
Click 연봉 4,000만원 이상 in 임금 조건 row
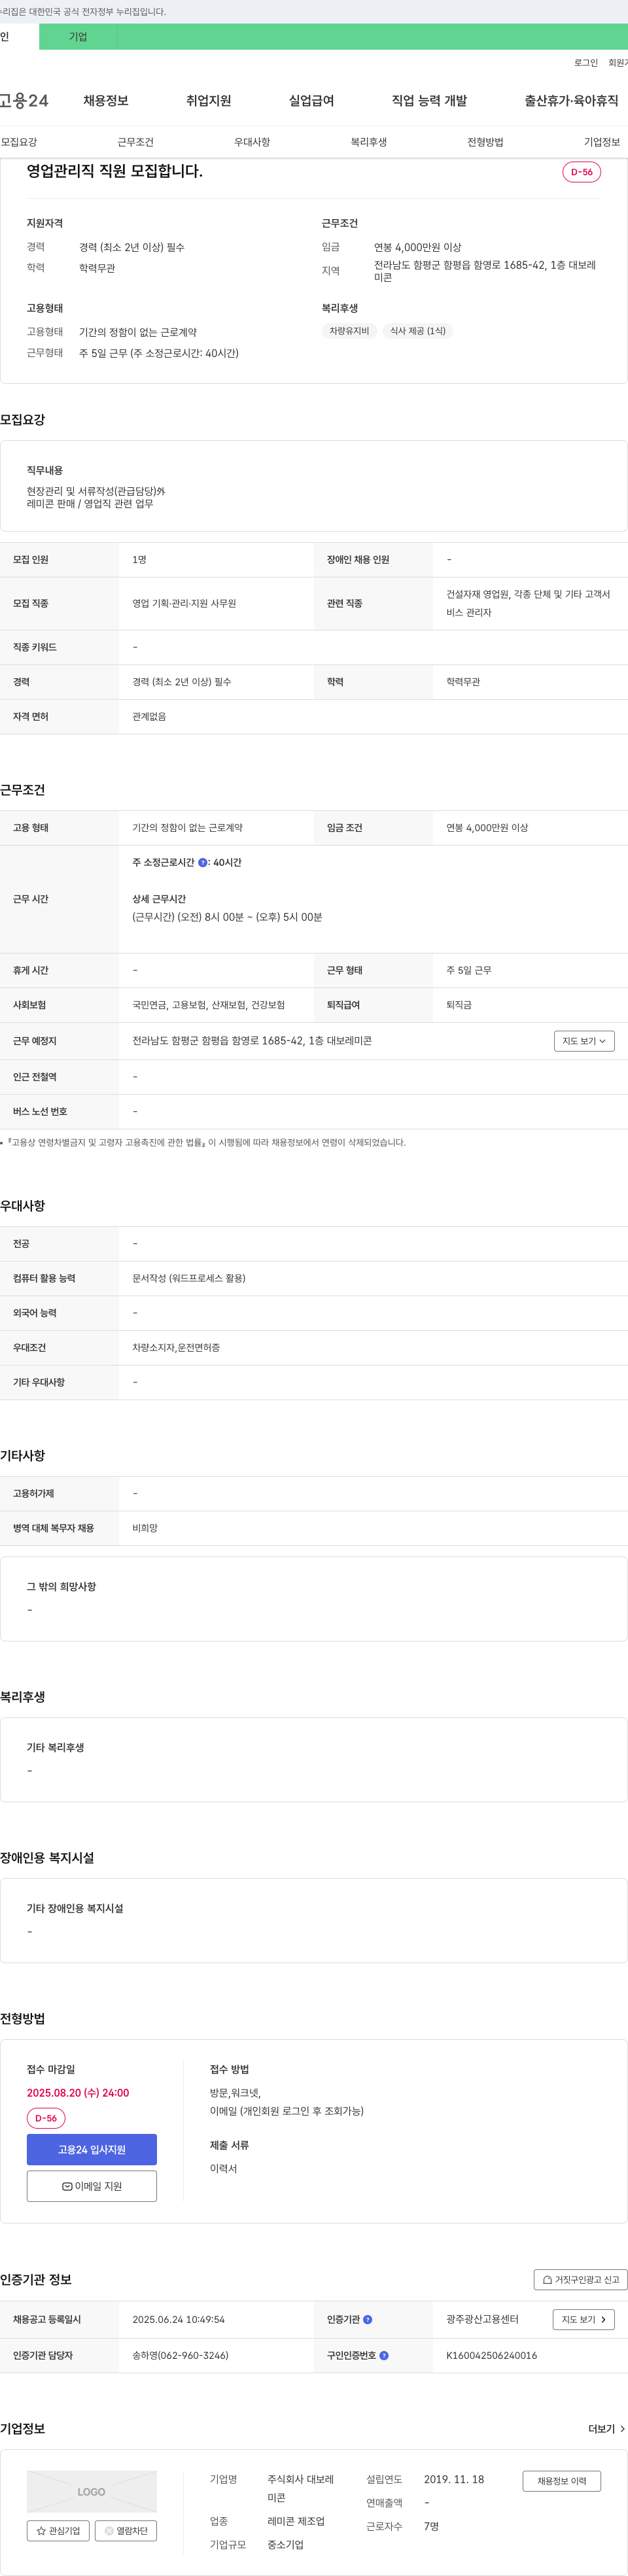pyautogui.click(x=487, y=828)
